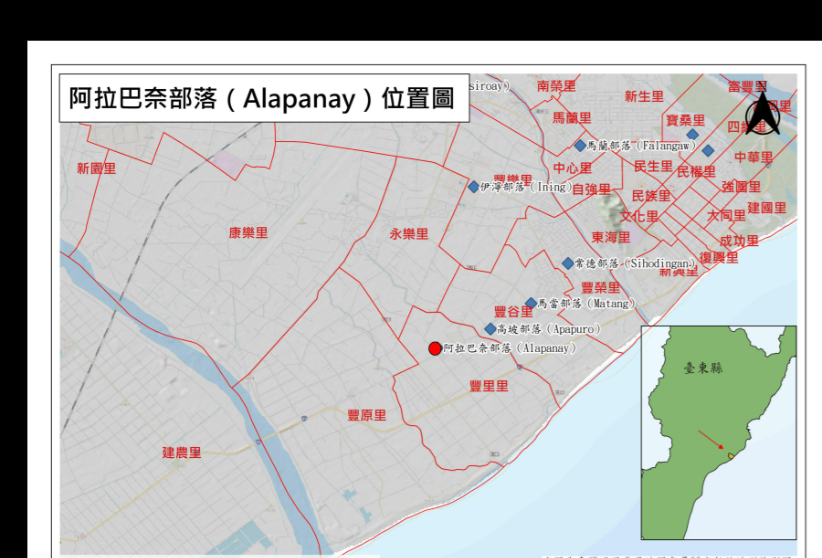
Task: Select the 建農里 label near the river
Action: [182, 452]
